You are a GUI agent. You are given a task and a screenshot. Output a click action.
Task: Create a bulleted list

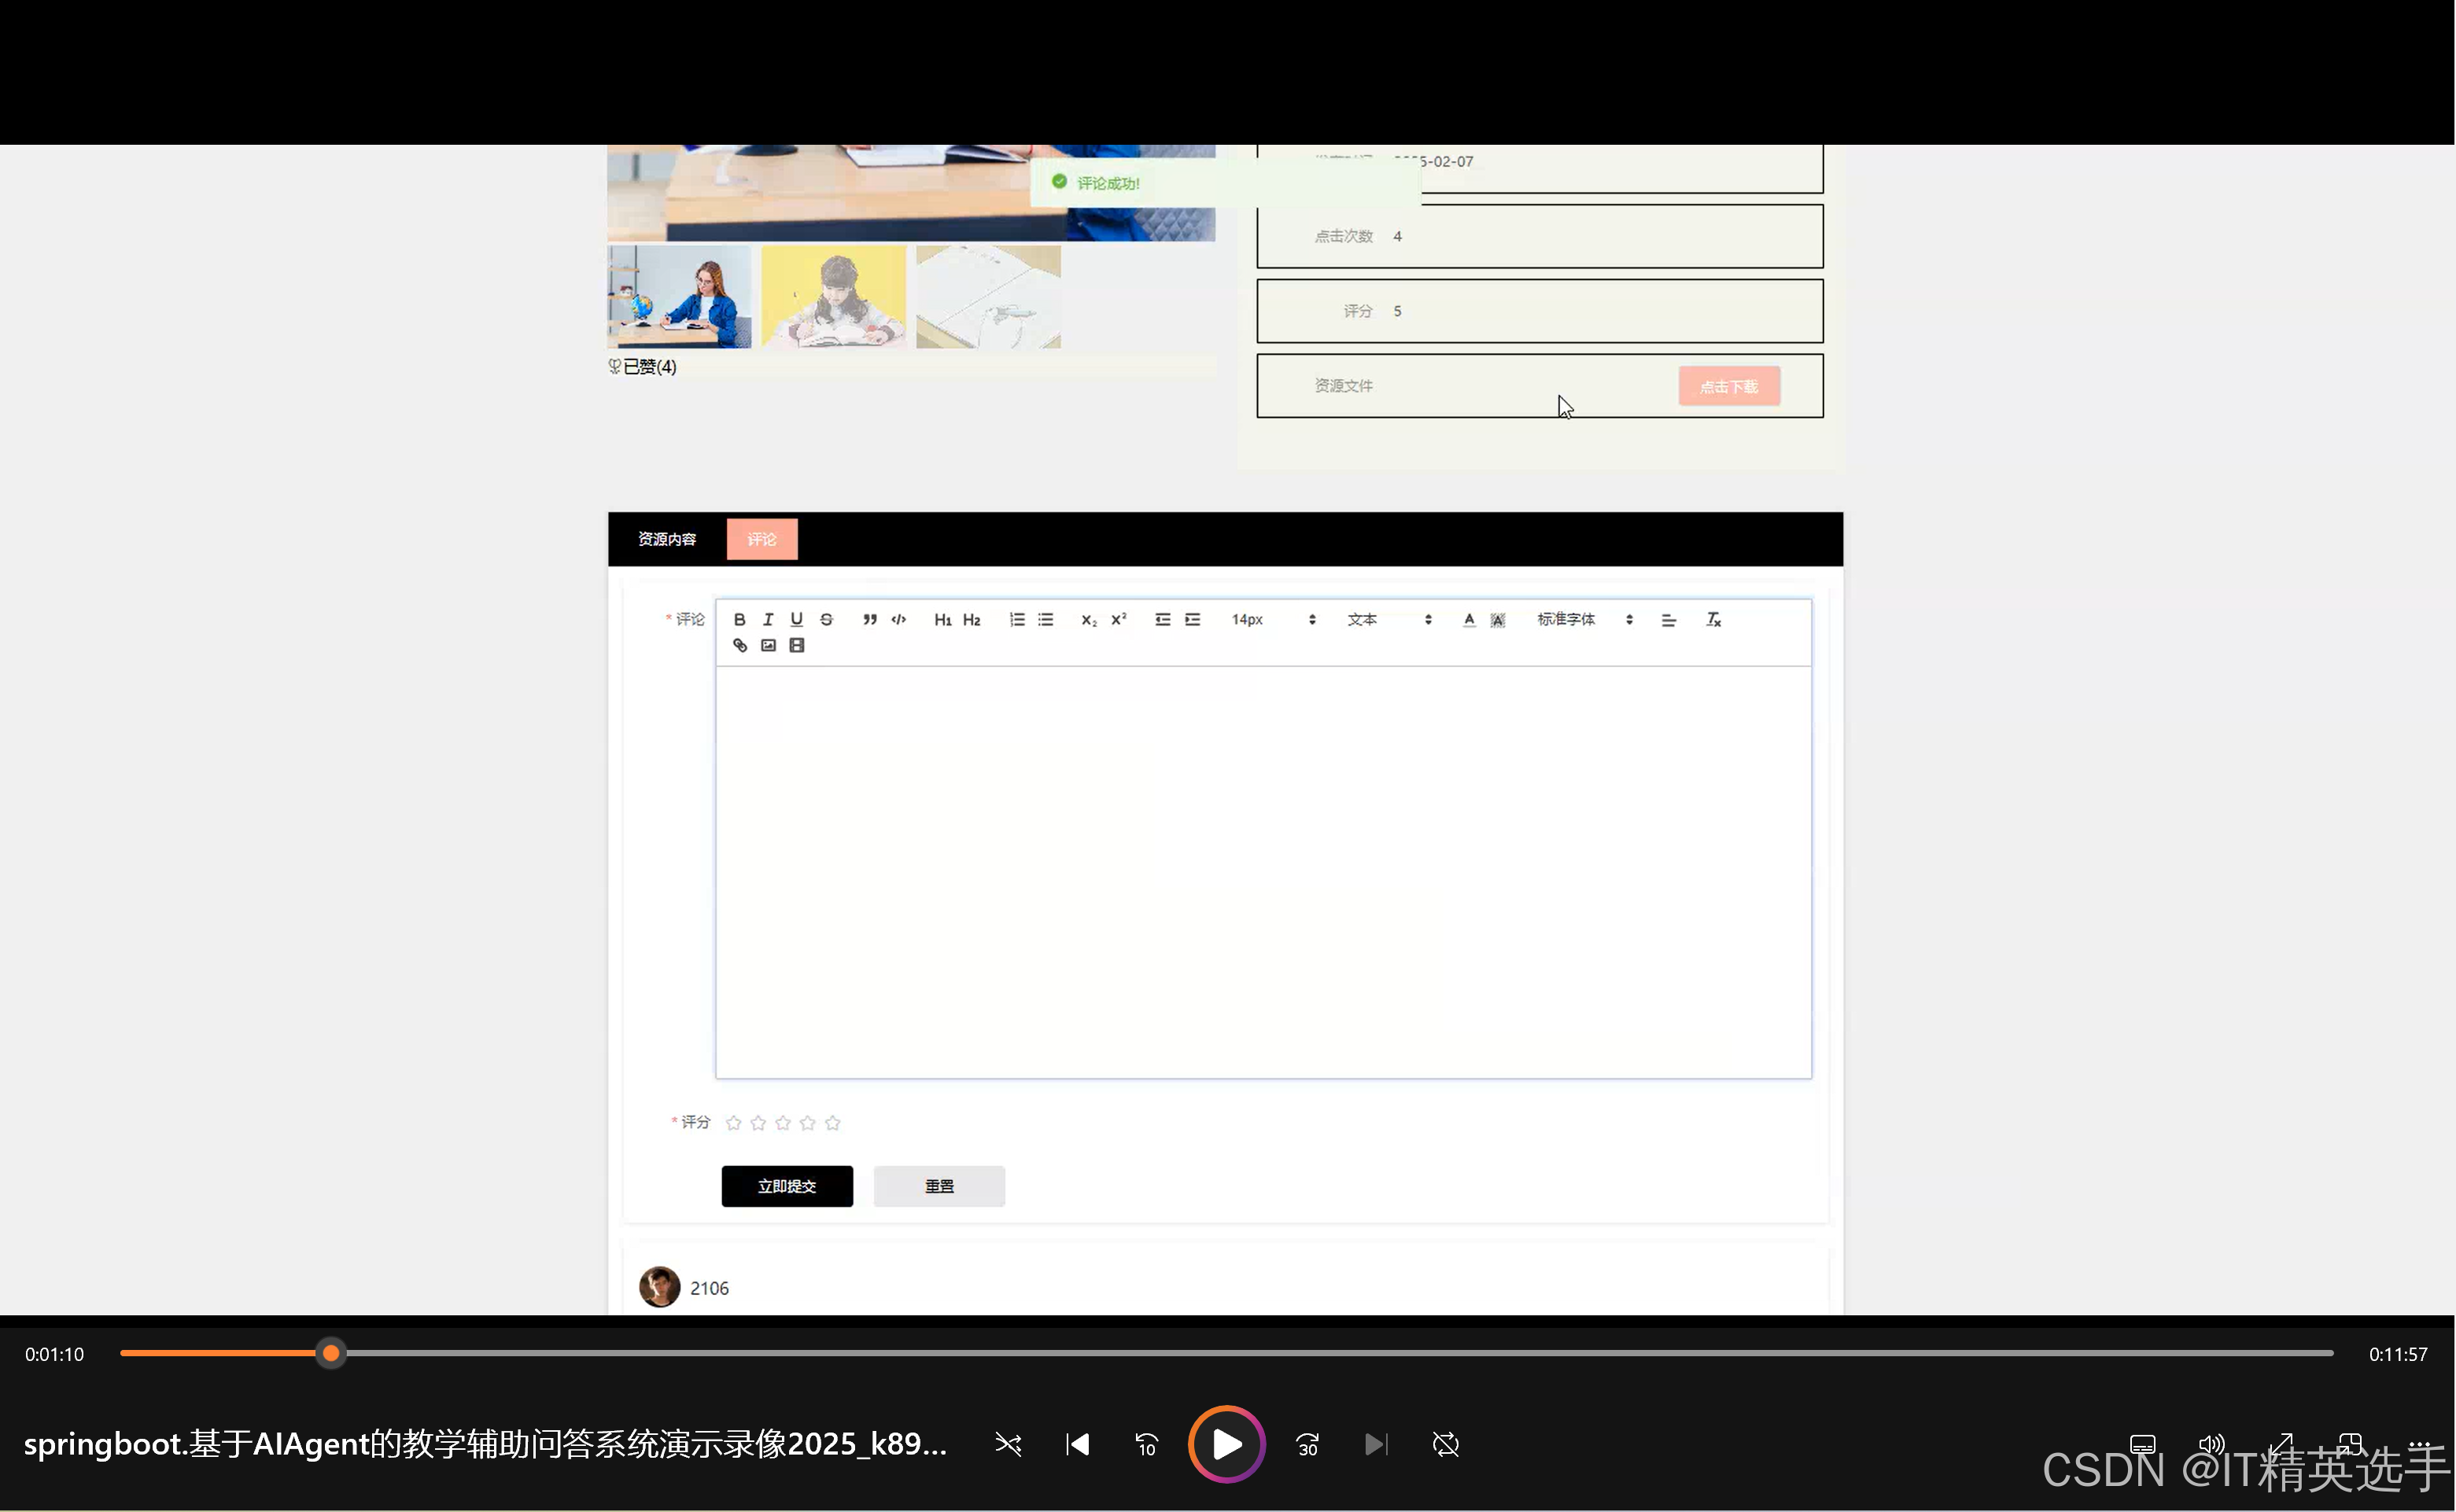[x=1046, y=620]
